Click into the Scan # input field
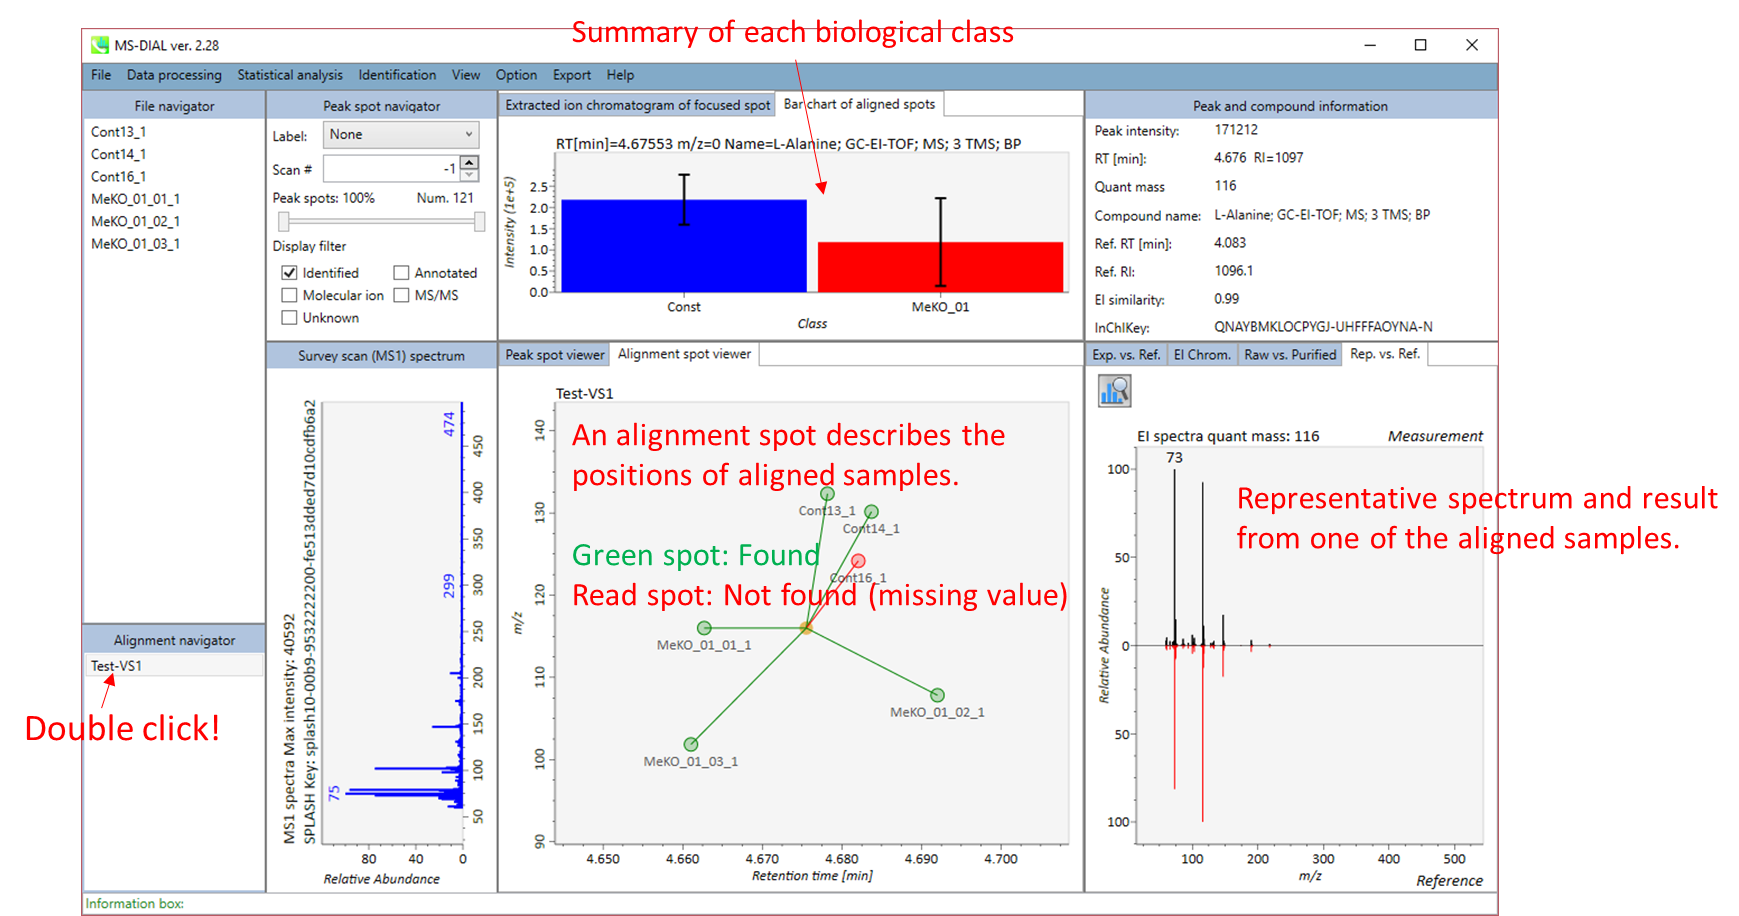The width and height of the screenshot is (1739, 916). point(391,169)
